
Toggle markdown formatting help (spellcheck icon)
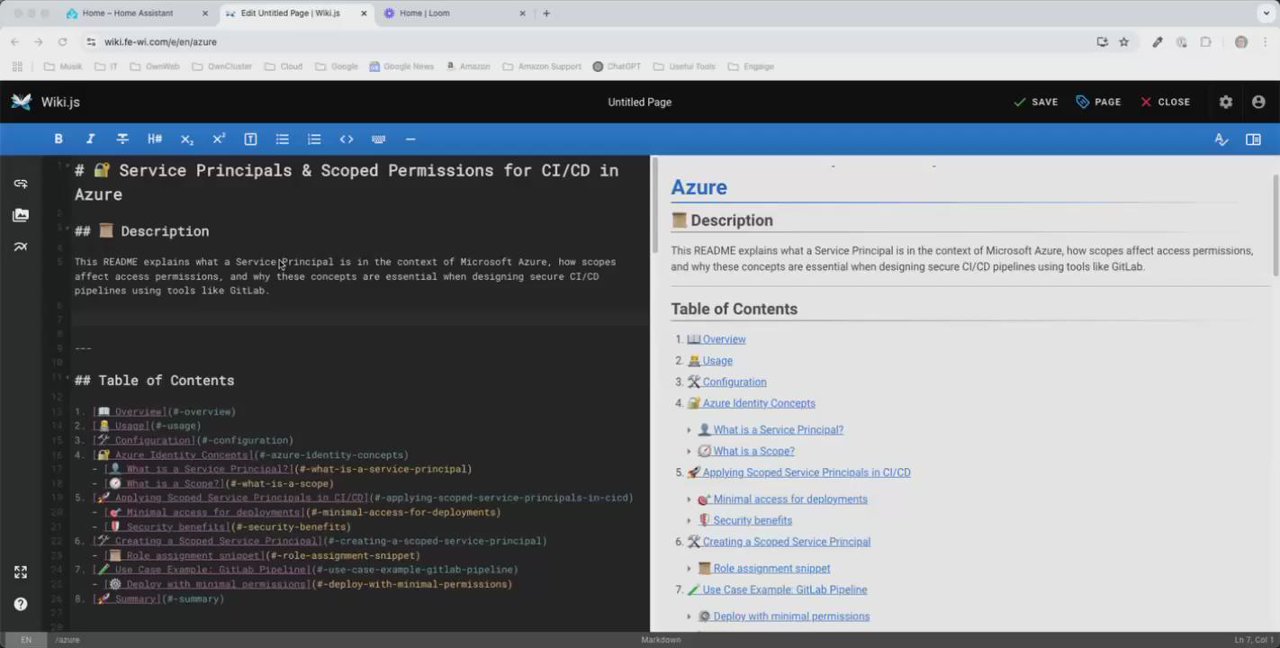point(1221,139)
